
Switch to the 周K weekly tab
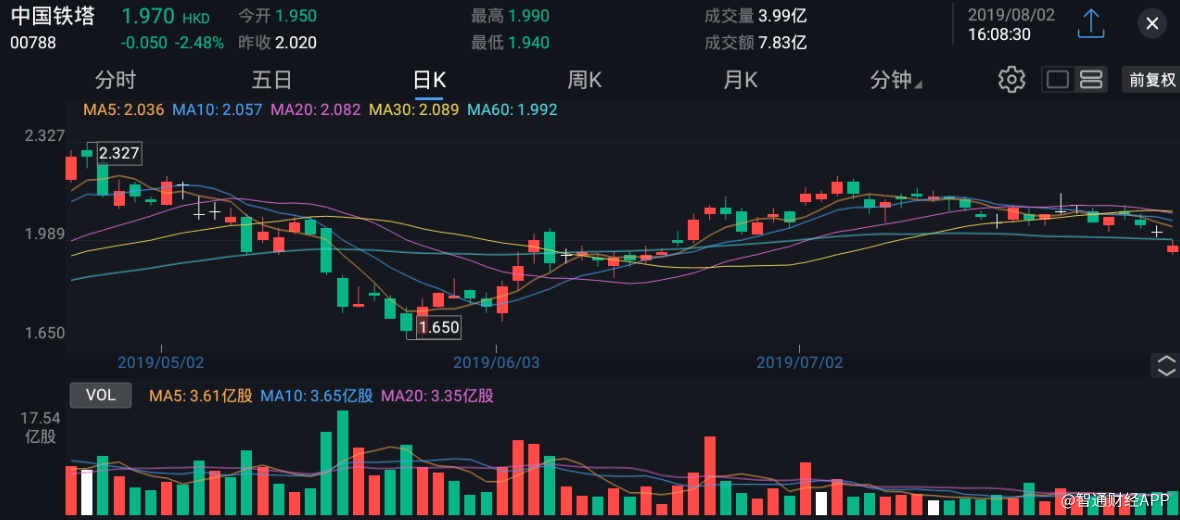[585, 80]
